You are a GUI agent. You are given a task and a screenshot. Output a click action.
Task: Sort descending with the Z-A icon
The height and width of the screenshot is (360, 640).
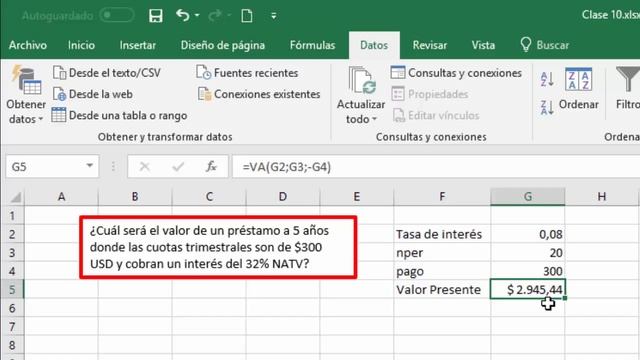click(x=547, y=108)
